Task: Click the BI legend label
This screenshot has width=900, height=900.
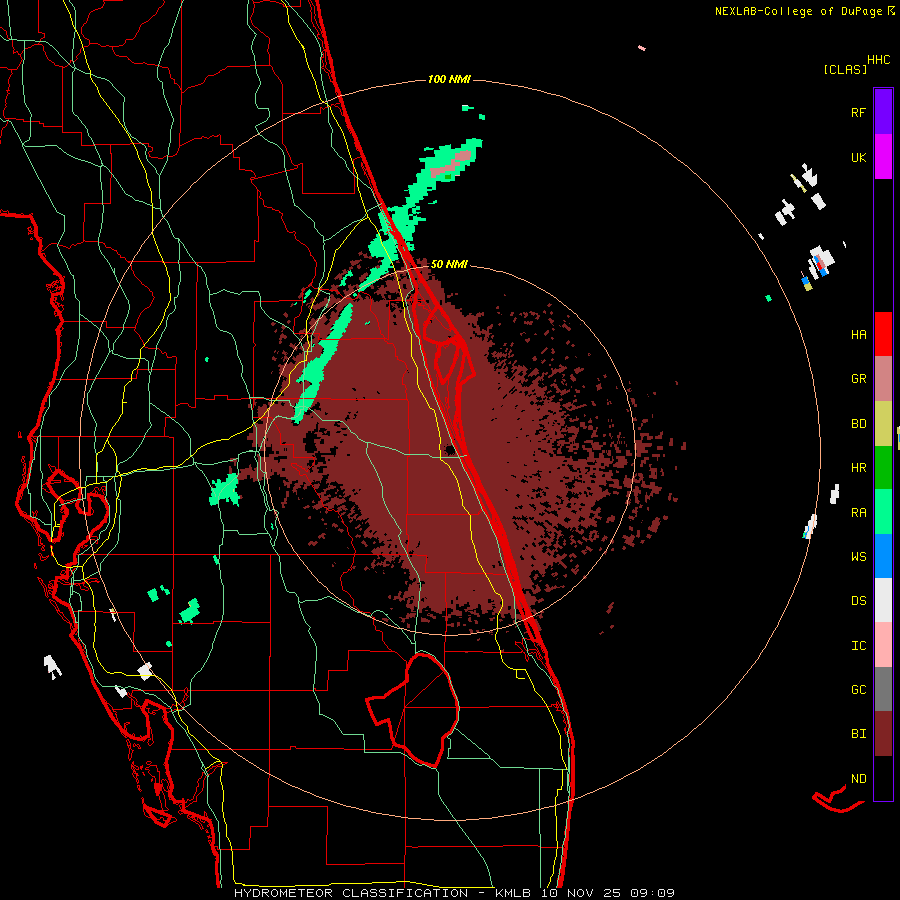Action: point(858,734)
